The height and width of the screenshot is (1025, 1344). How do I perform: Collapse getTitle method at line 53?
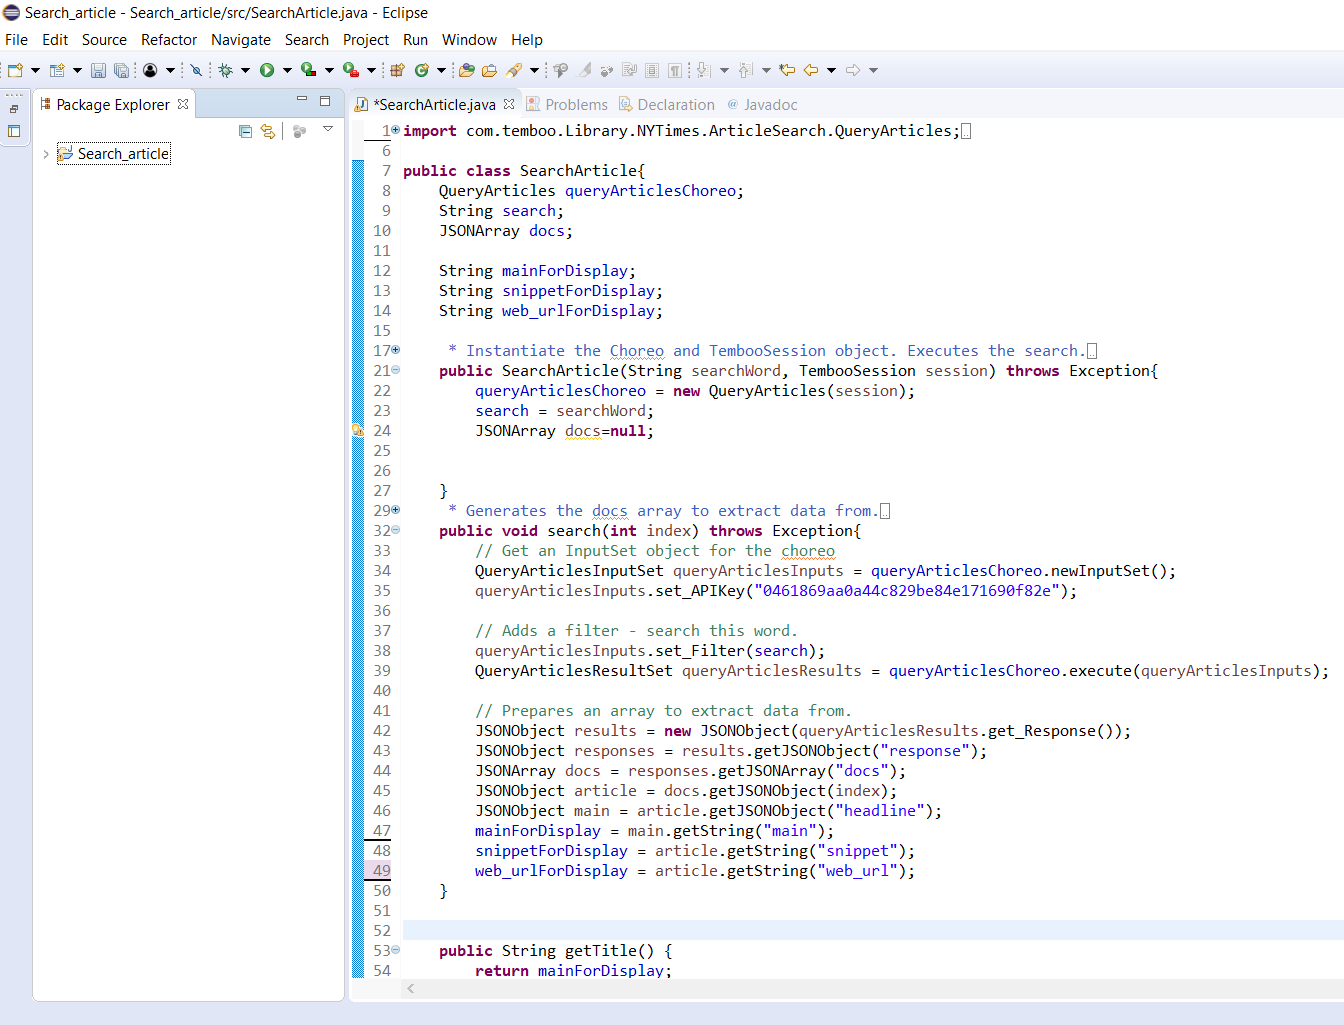click(x=396, y=950)
